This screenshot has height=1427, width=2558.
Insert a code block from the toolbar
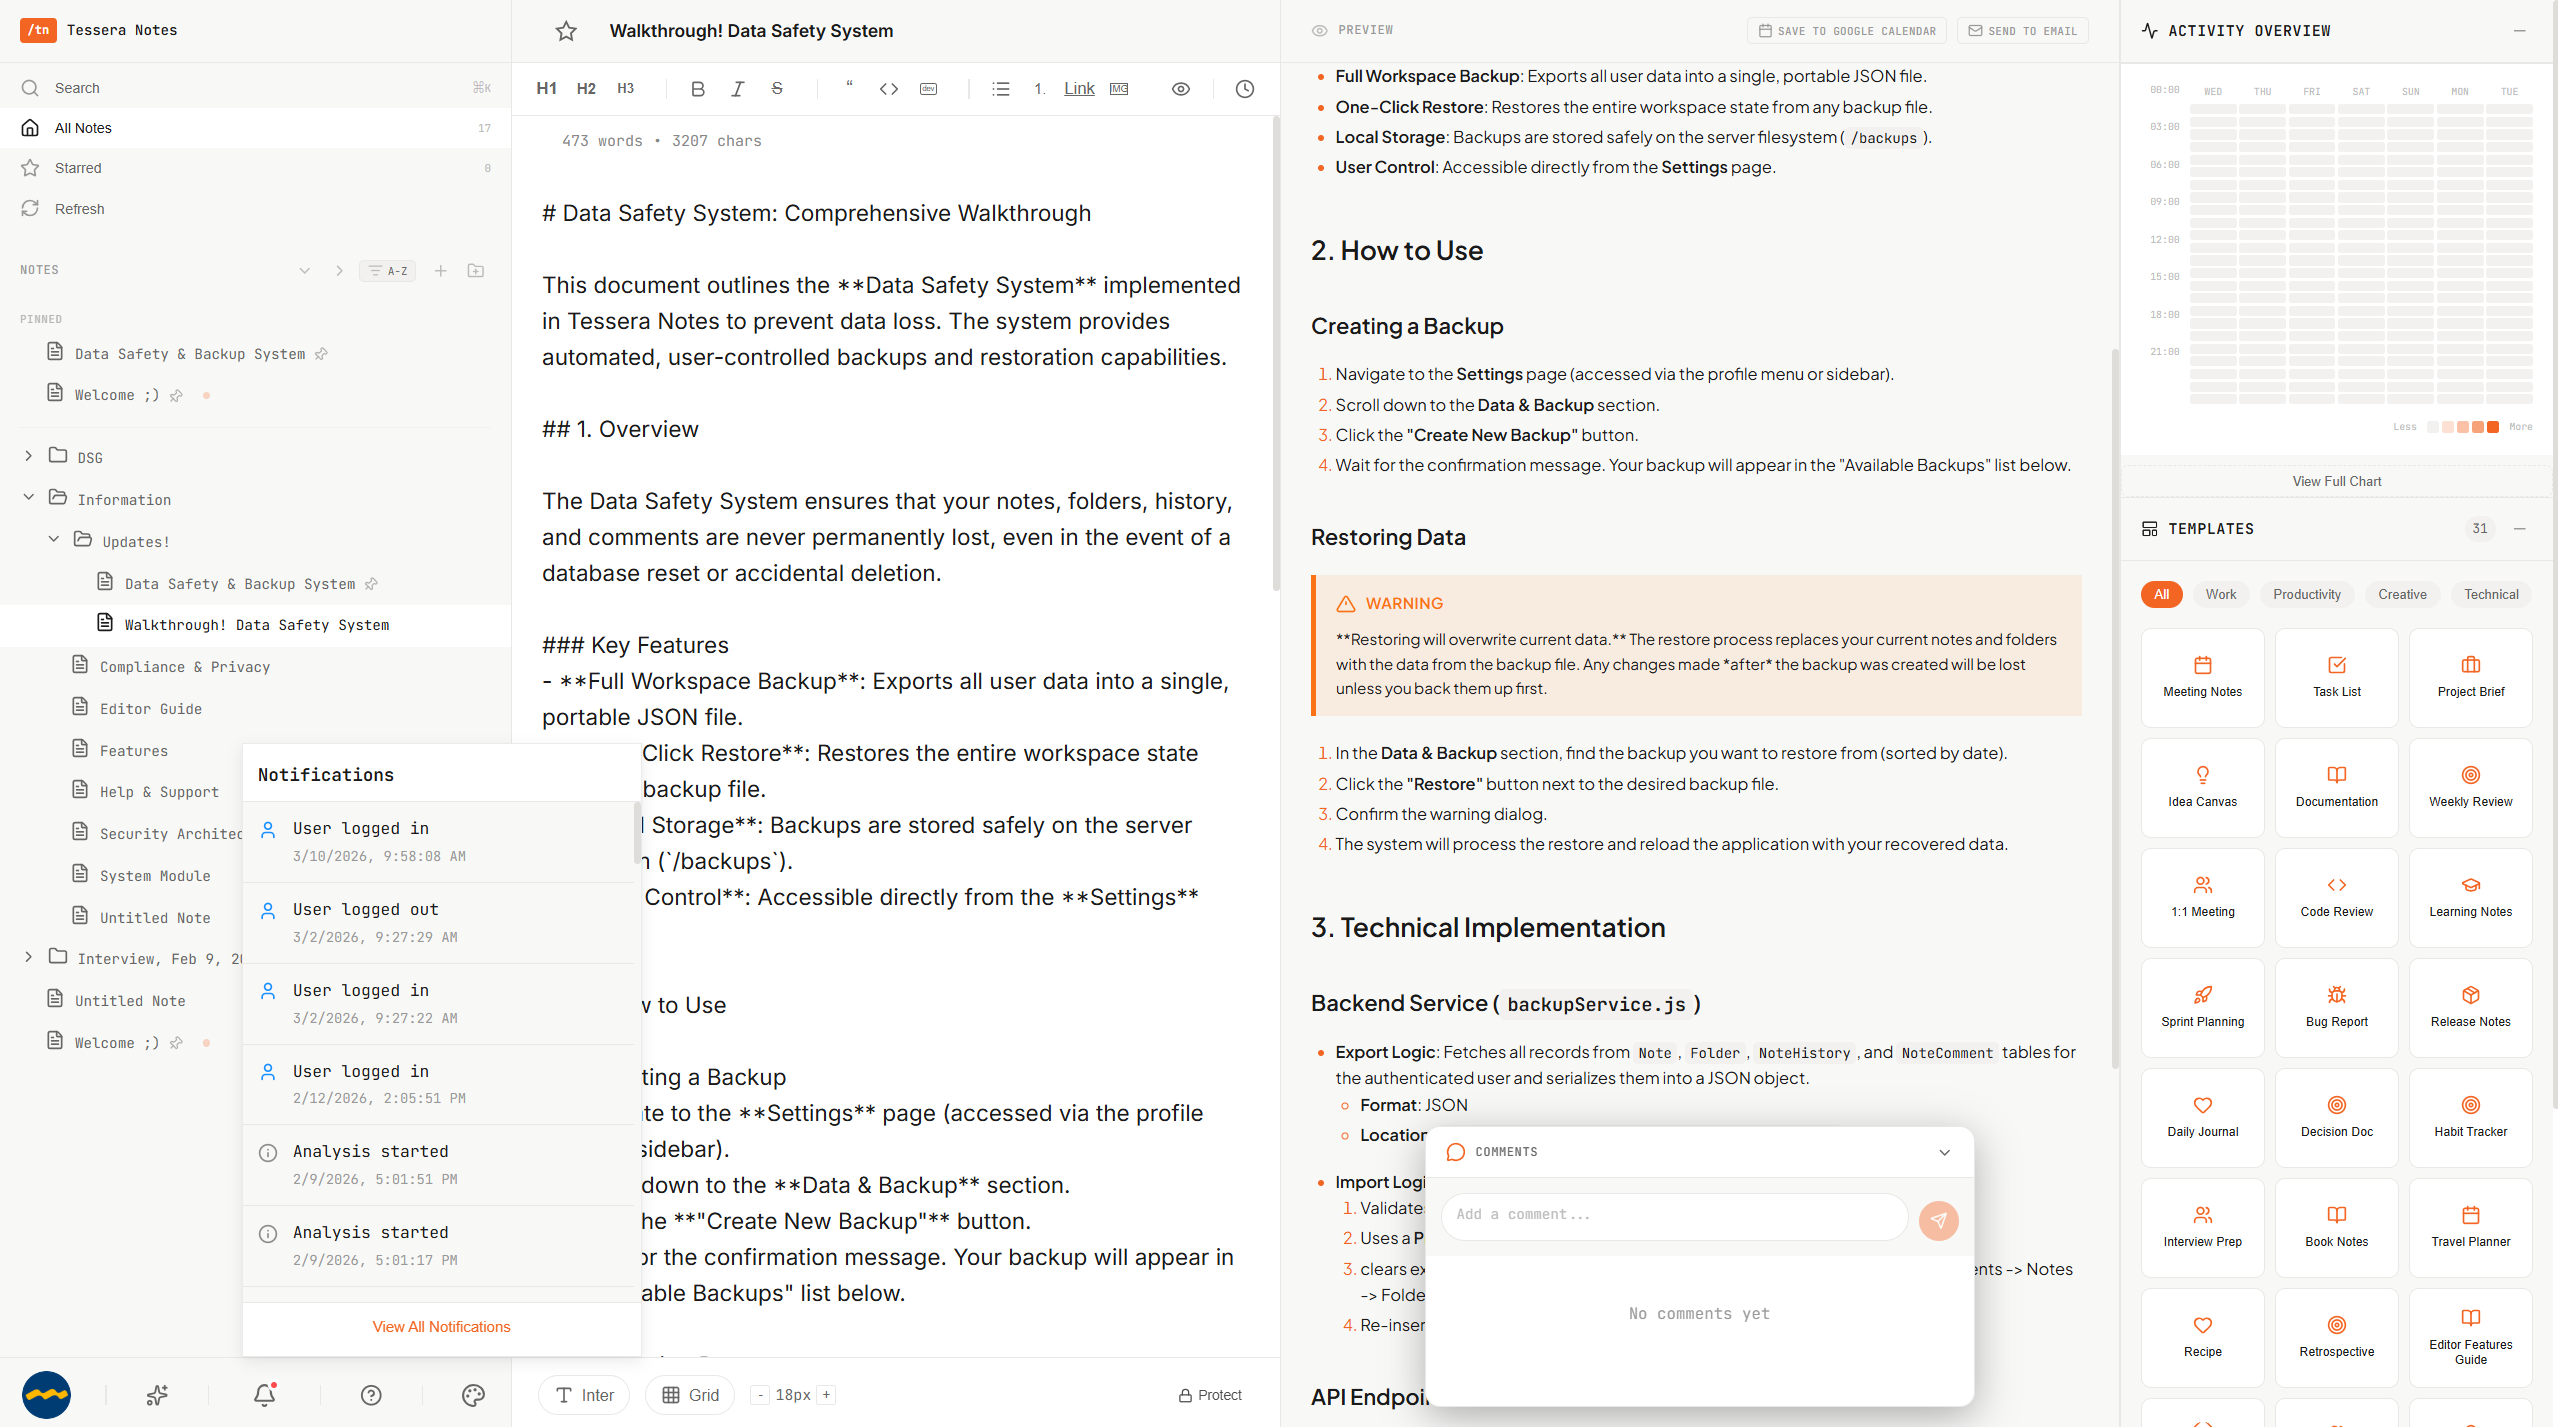point(889,89)
